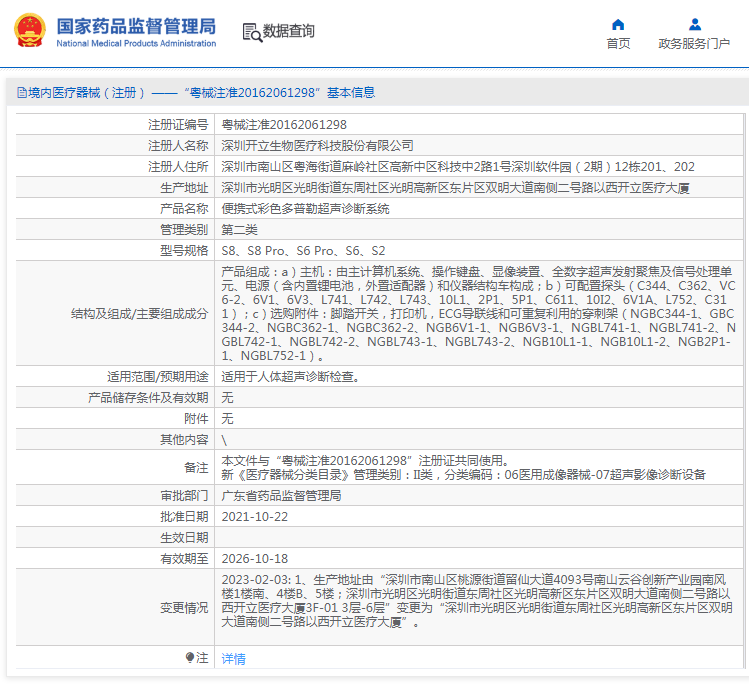
Task: Click the approval date 2021-10-22
Action: (254, 517)
